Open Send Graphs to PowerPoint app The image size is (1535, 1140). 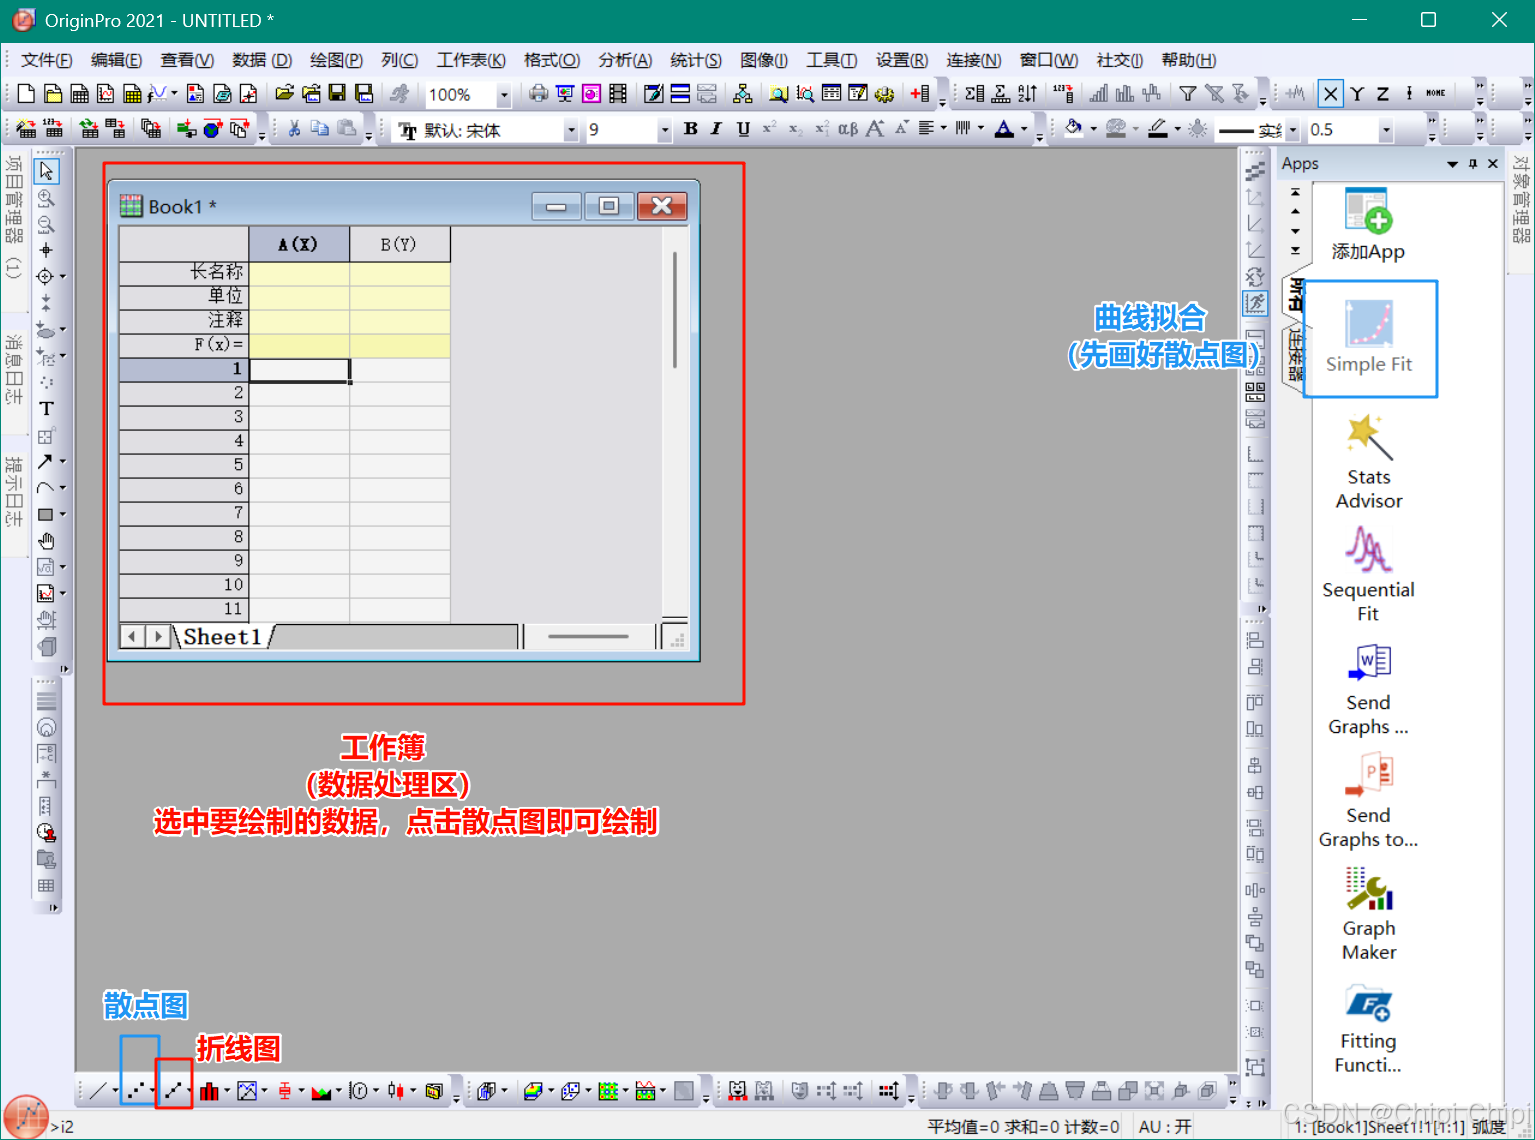tap(1368, 801)
